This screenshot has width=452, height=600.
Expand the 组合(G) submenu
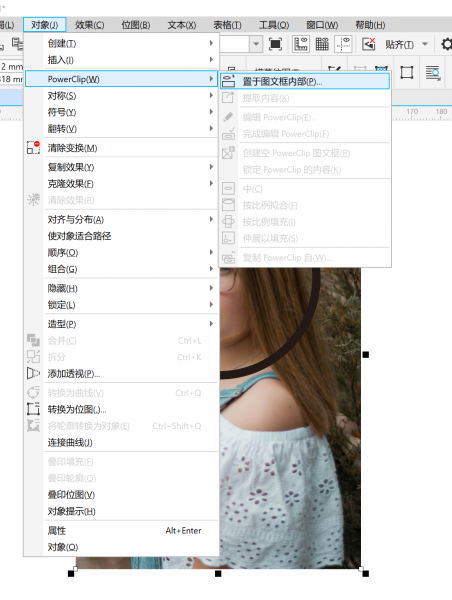[121, 269]
